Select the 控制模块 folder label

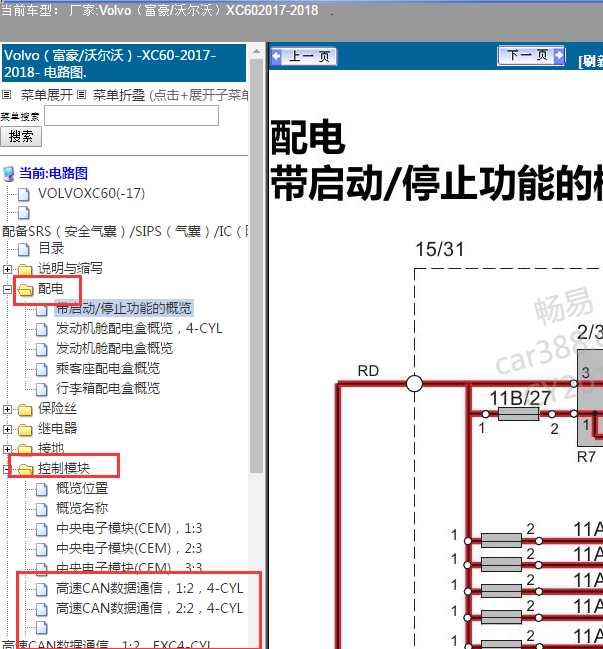point(64,468)
